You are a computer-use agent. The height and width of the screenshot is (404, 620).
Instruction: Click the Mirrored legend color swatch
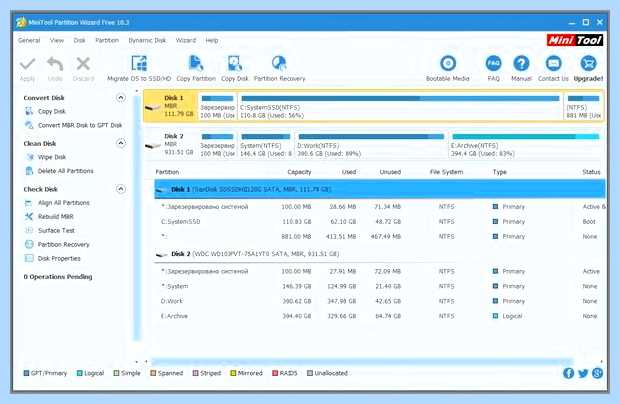click(233, 373)
